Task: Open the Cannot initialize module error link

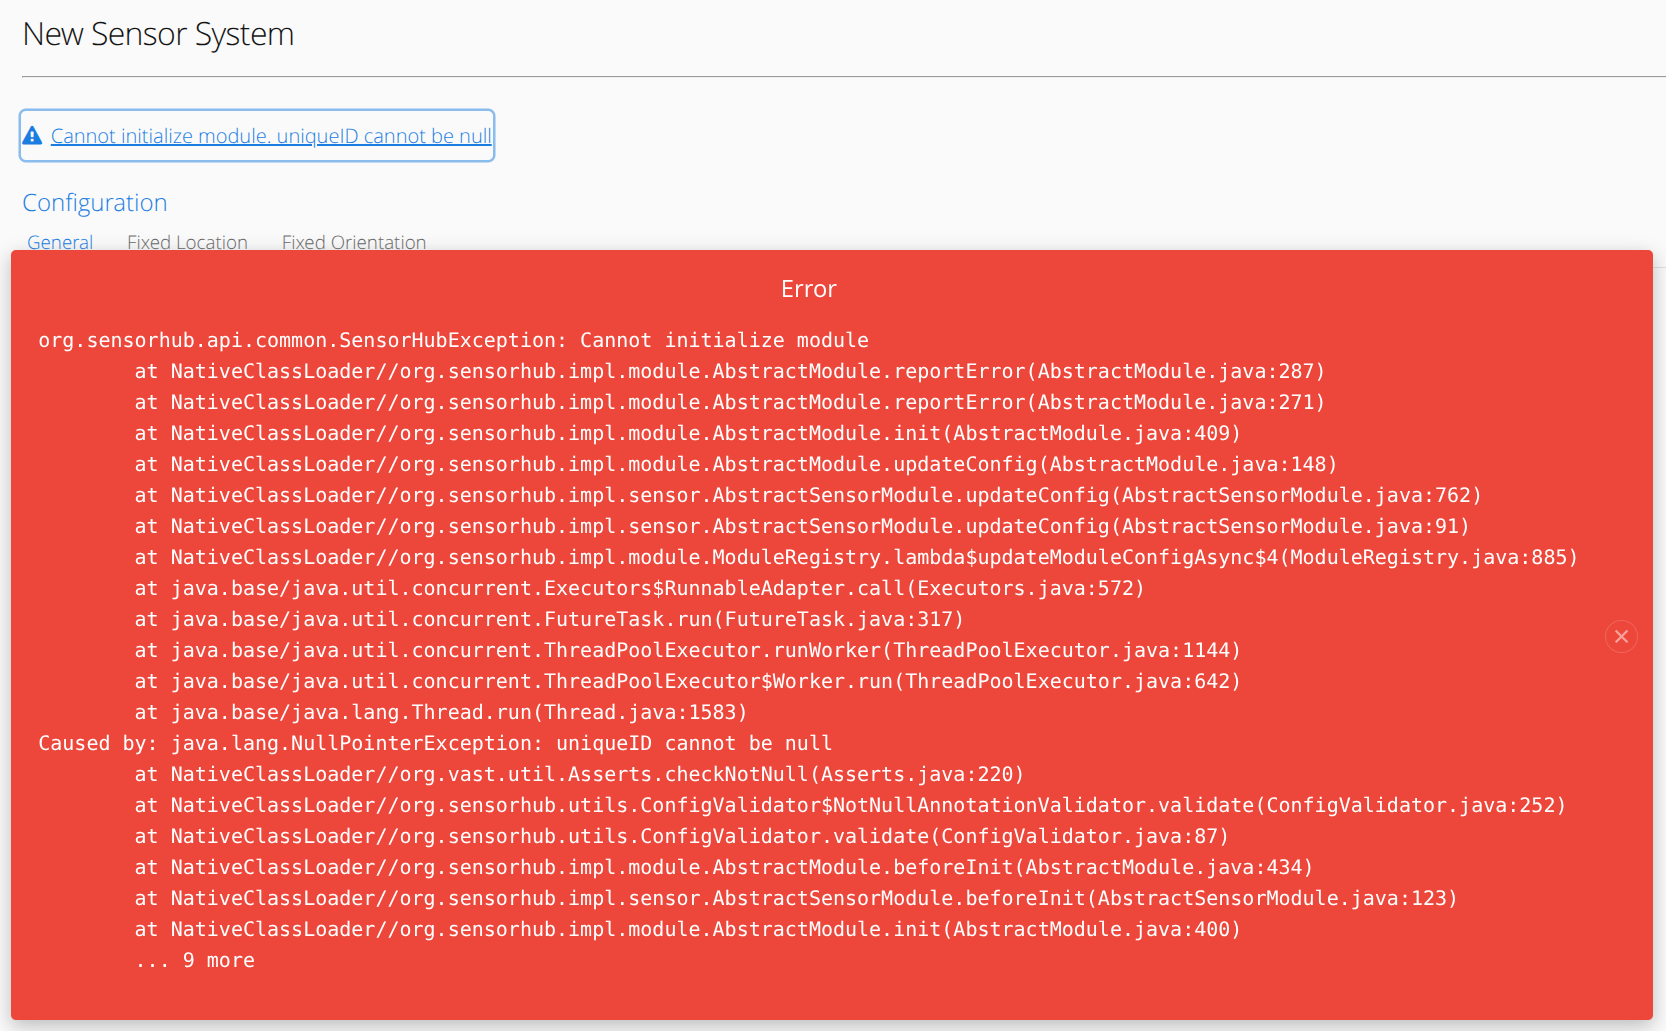Action: coord(271,136)
